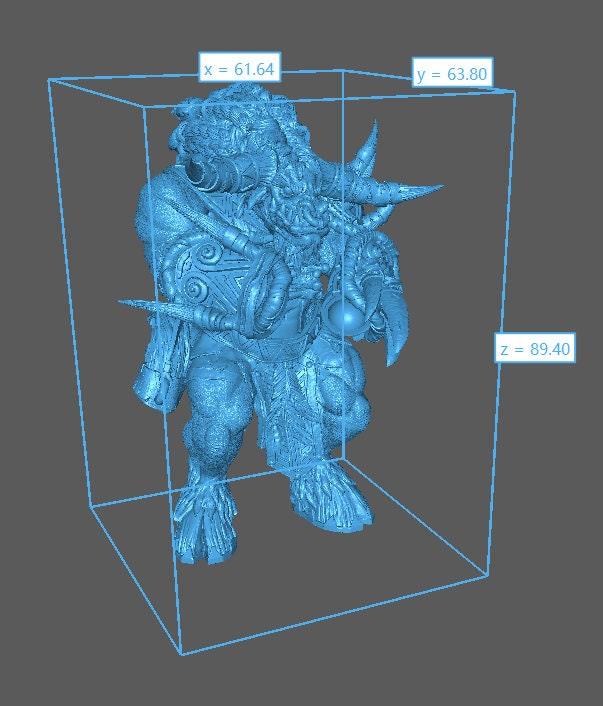Image resolution: width=603 pixels, height=706 pixels.
Task: Click the round orb held by the creature
Action: tap(348, 315)
